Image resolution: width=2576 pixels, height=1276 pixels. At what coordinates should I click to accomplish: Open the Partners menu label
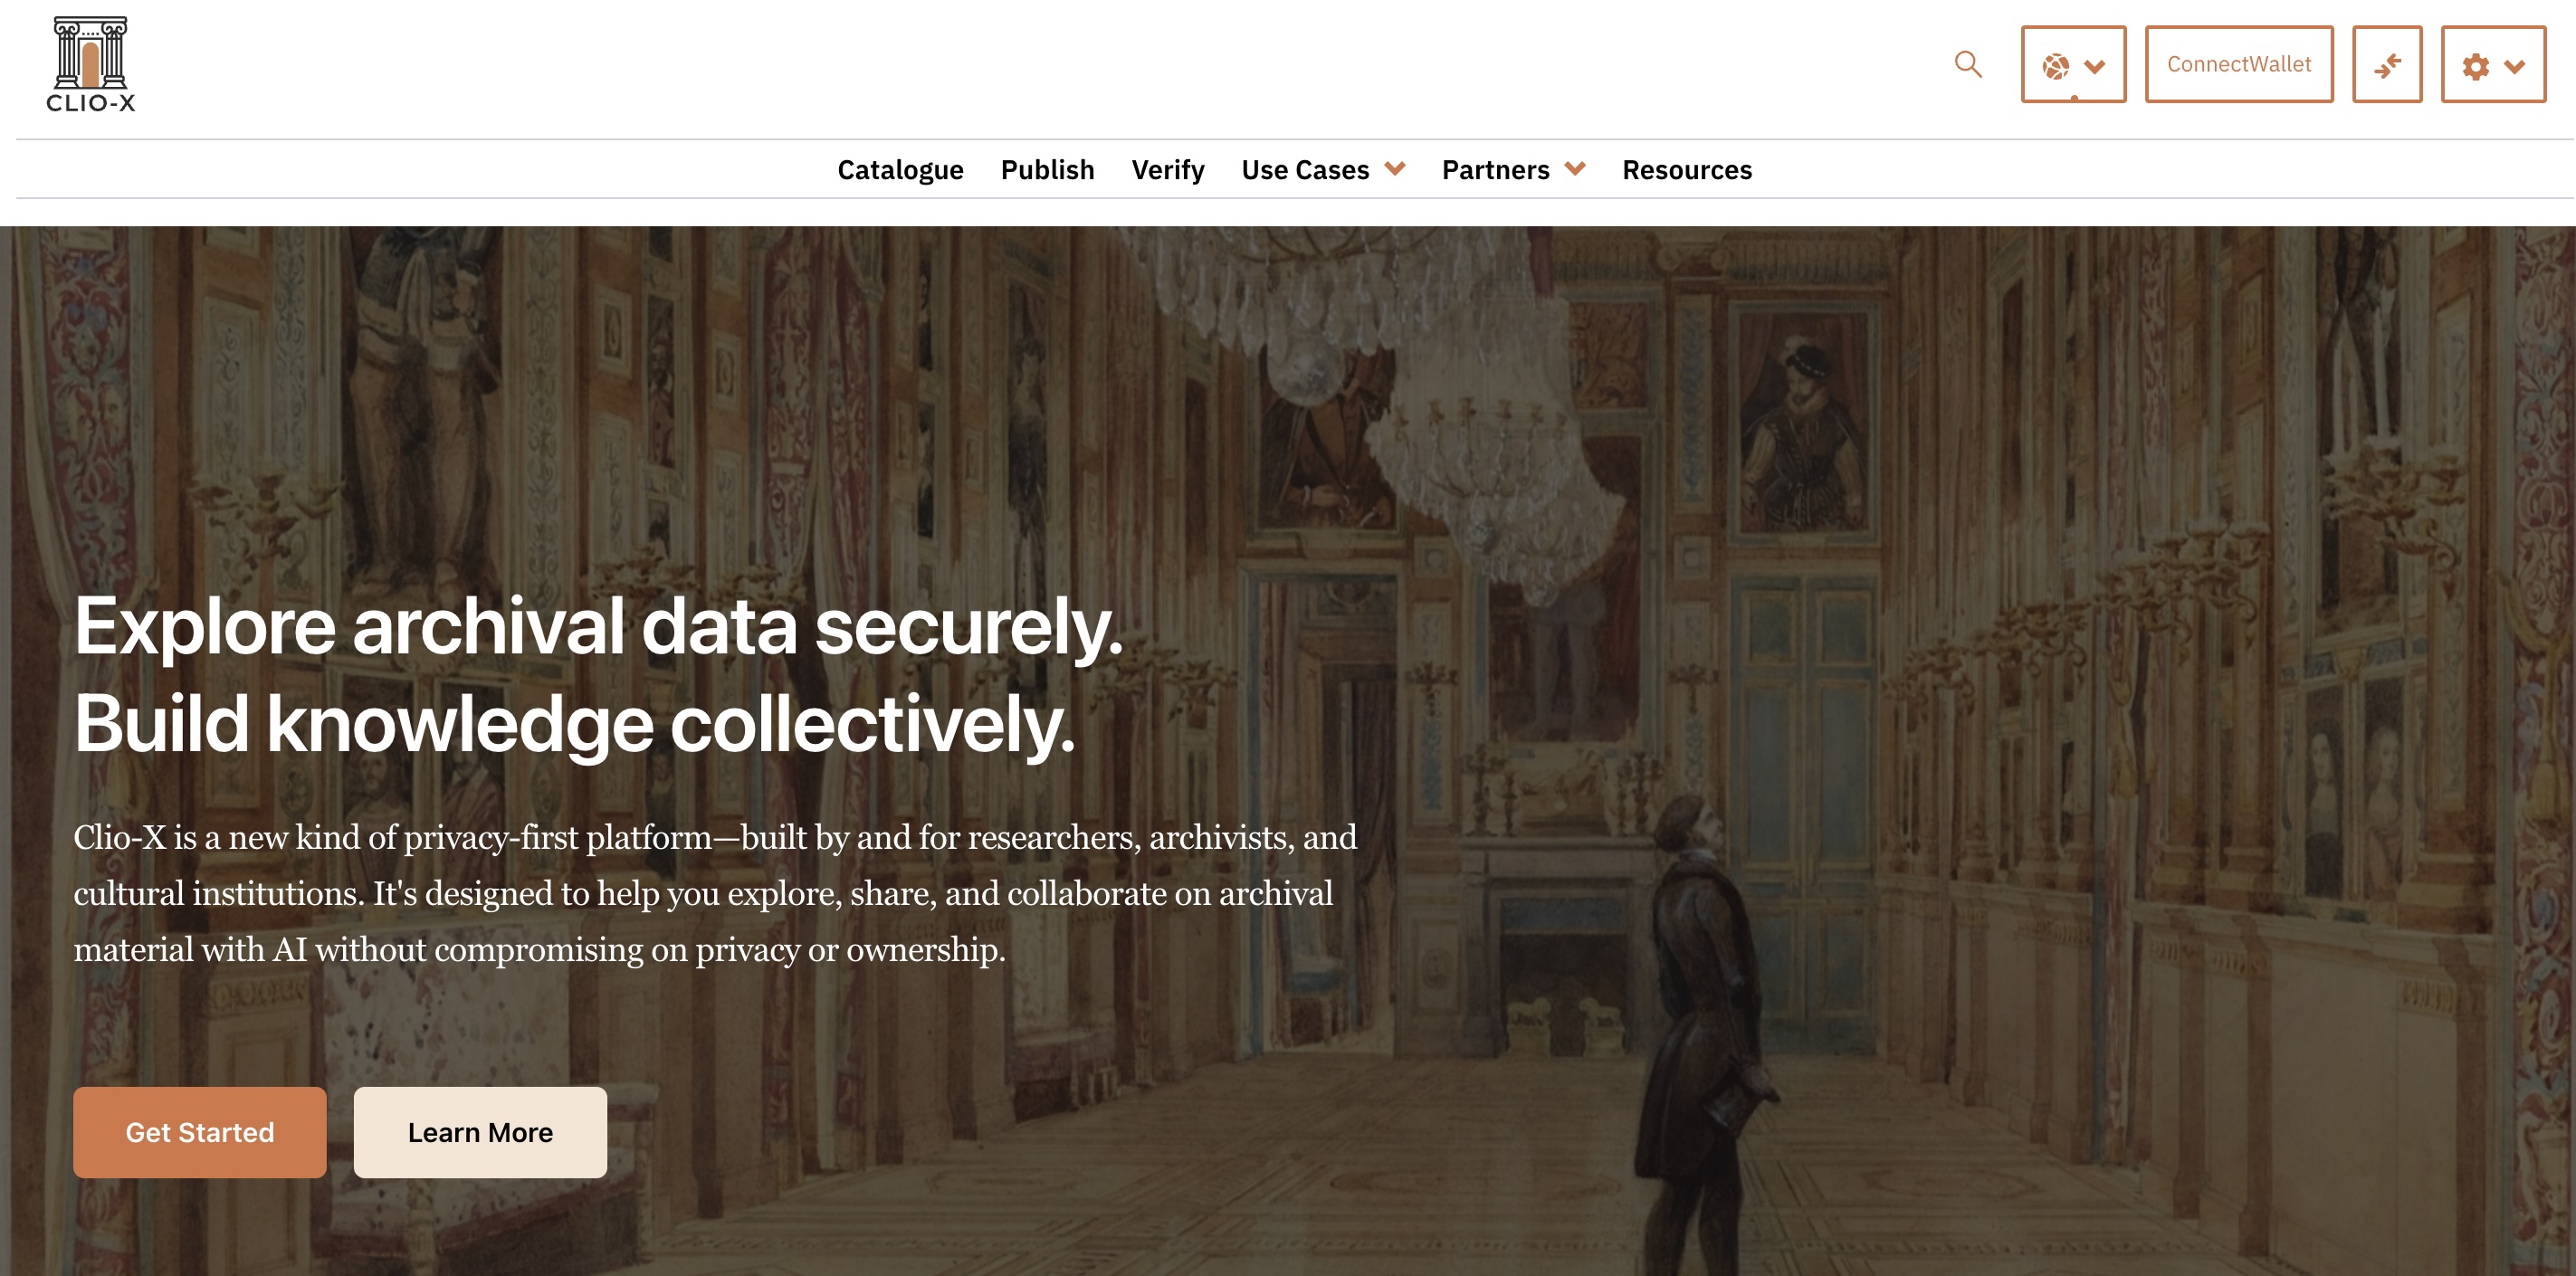(1495, 170)
